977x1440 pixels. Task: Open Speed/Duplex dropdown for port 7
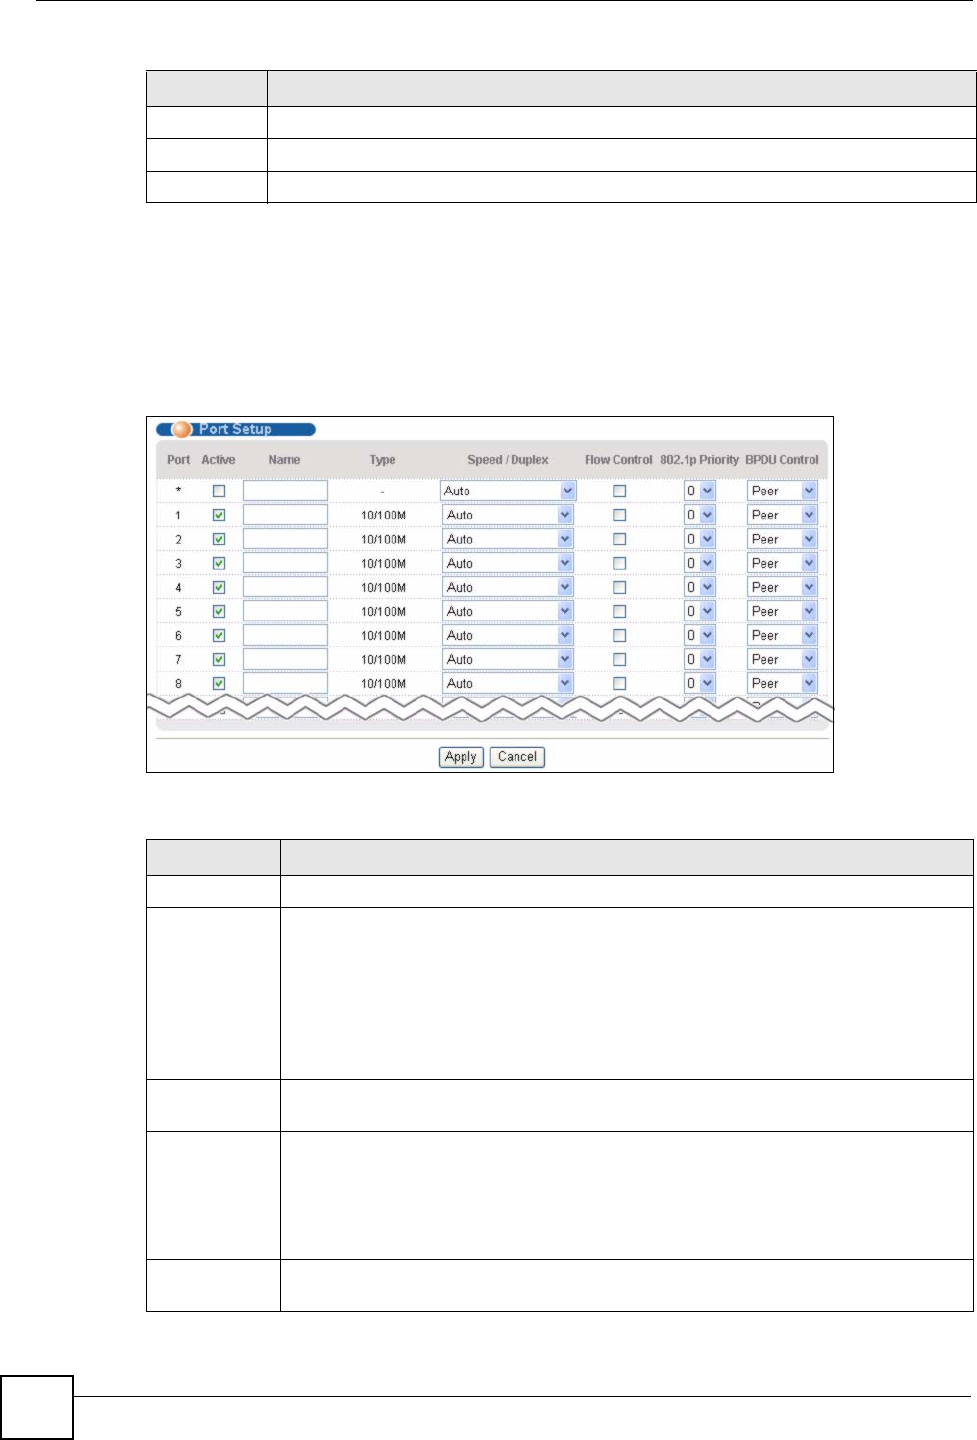(x=508, y=659)
